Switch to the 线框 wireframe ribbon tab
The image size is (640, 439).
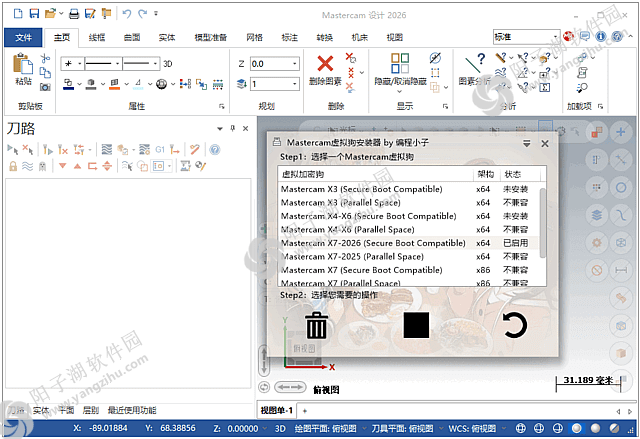[x=97, y=38]
